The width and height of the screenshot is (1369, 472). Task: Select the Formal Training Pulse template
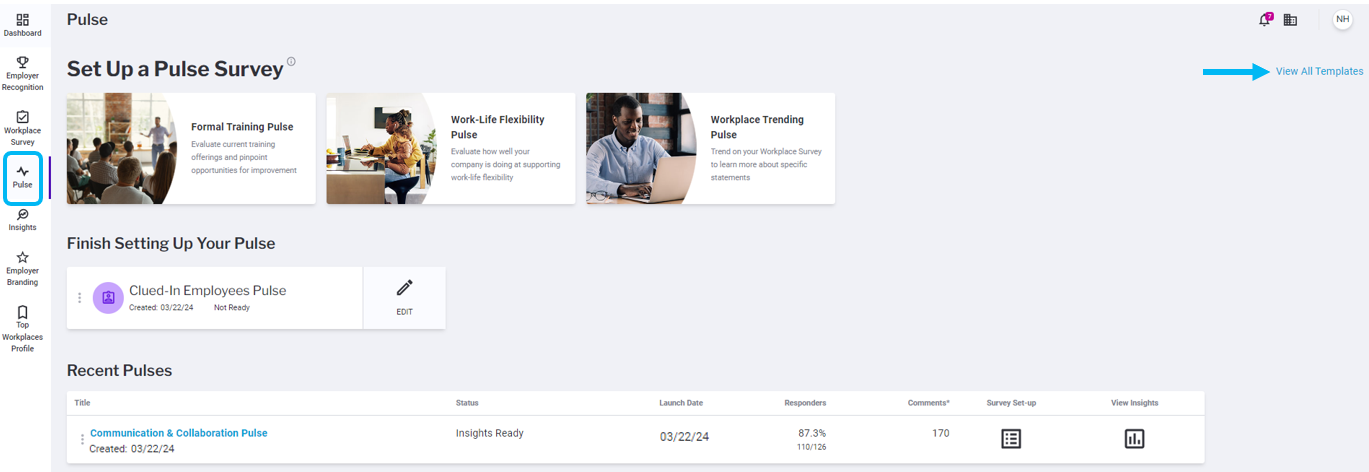coord(191,148)
